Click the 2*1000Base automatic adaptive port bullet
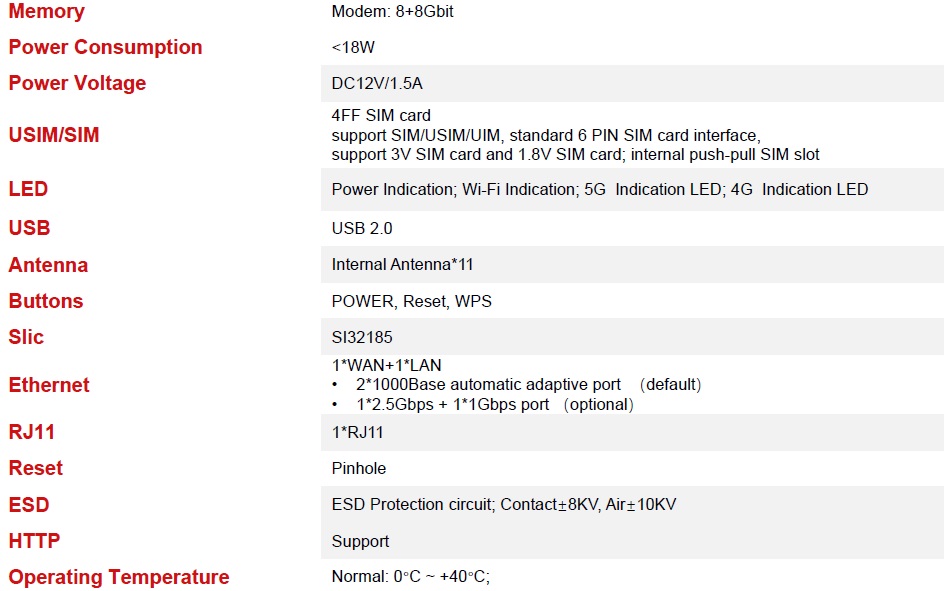 point(488,385)
